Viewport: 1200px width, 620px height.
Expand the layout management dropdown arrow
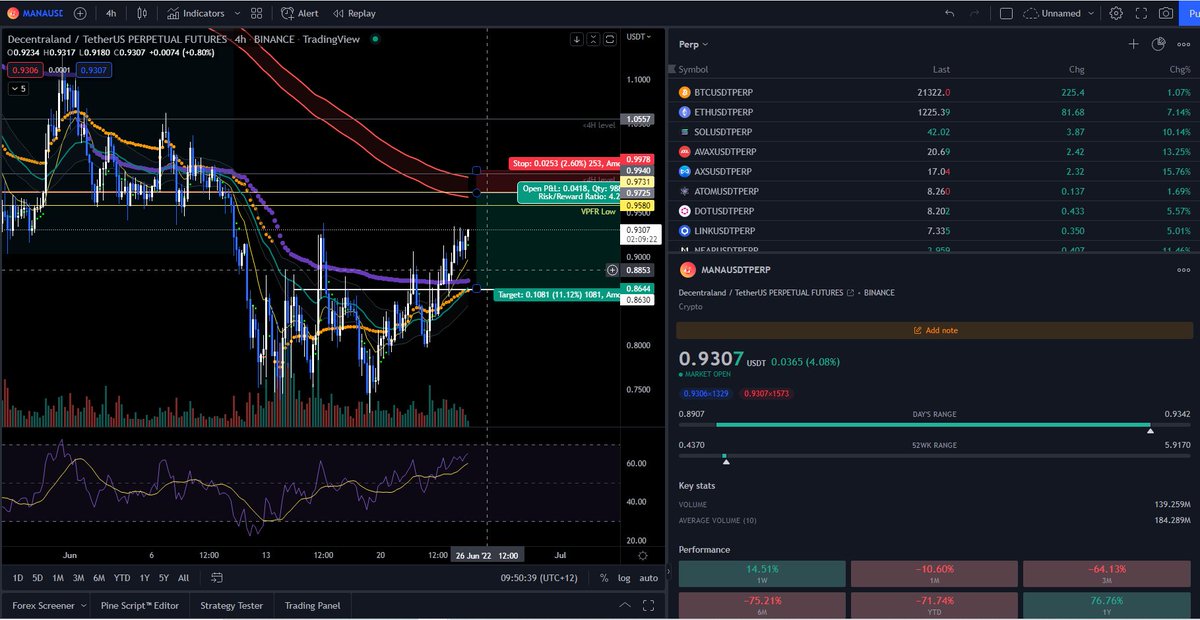tap(1091, 14)
